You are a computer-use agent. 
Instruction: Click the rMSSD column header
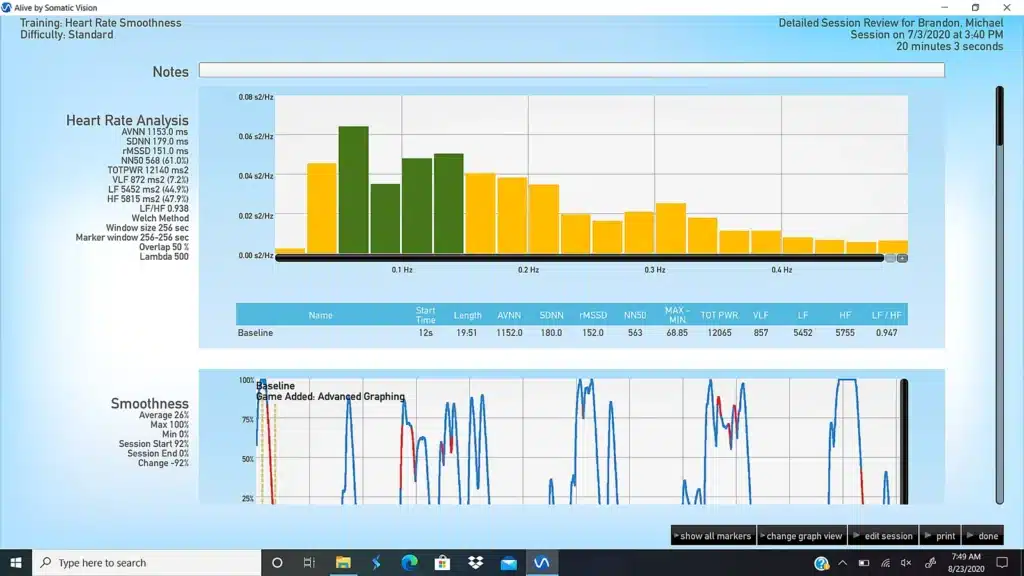(x=593, y=315)
